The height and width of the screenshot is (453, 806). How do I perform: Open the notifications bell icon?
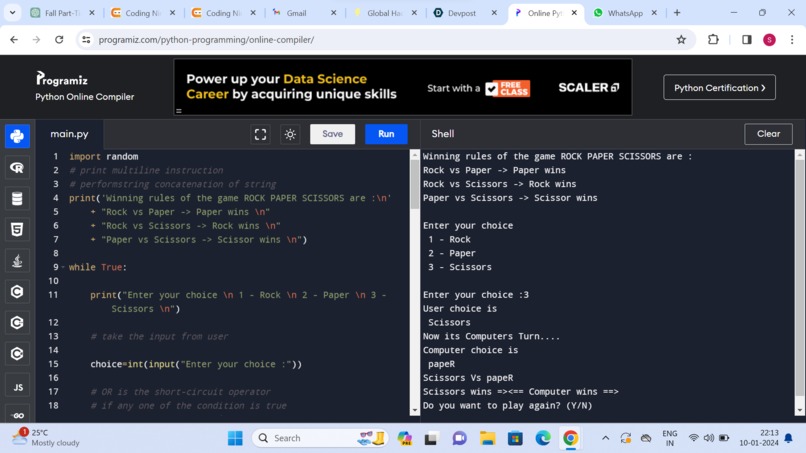(x=789, y=438)
